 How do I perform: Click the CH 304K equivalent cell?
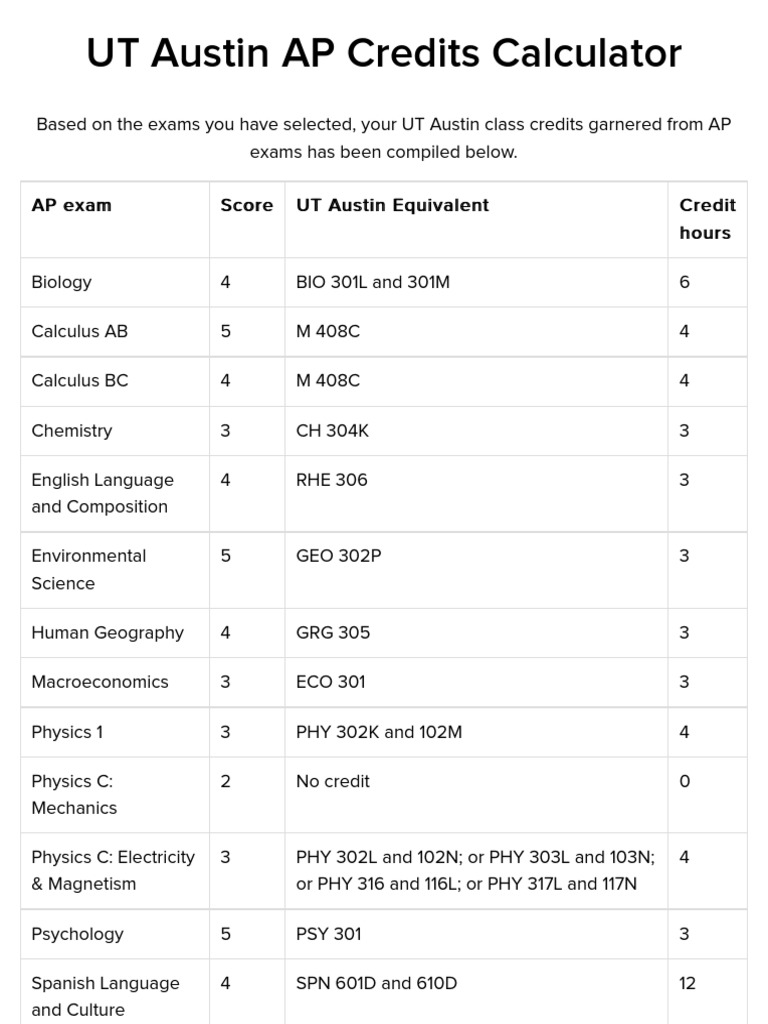(329, 431)
